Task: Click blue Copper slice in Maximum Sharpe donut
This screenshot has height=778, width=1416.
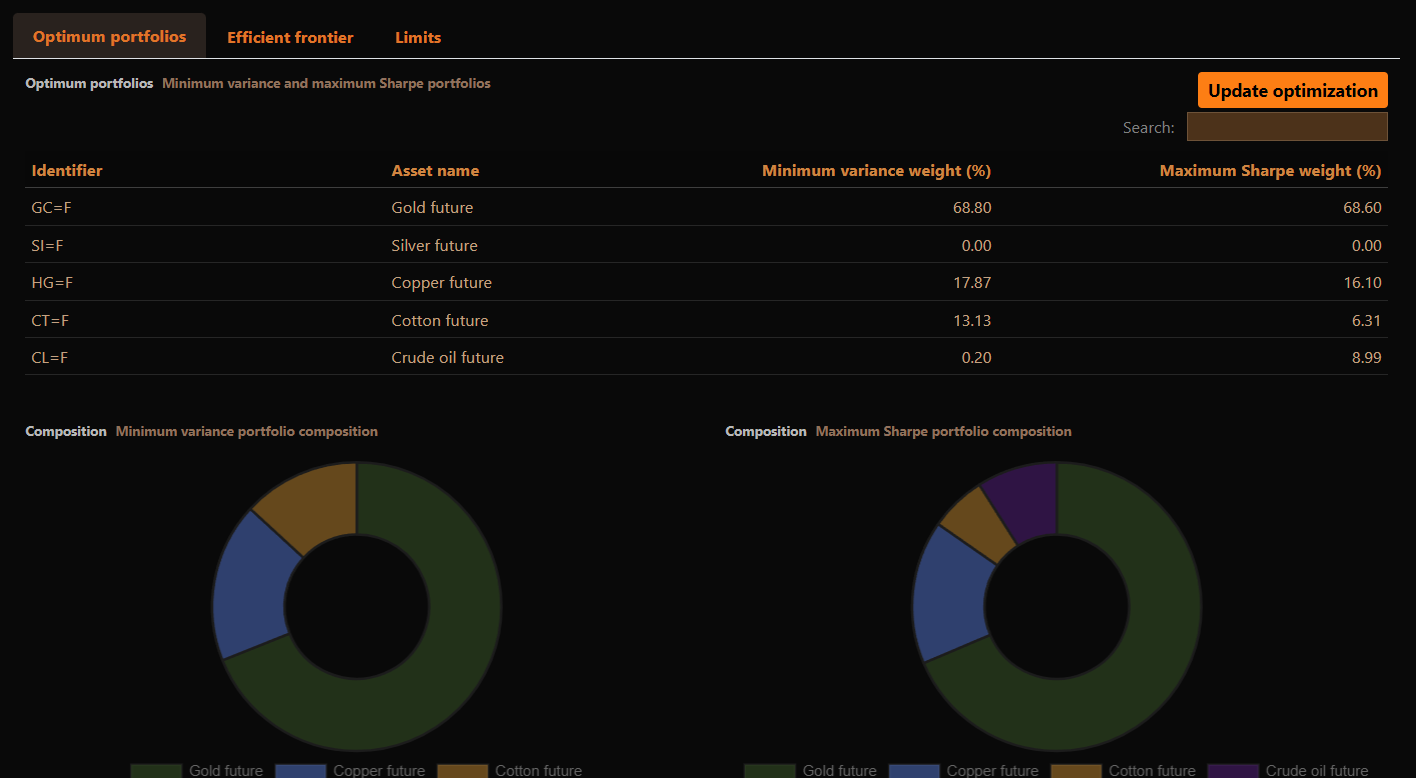Action: click(x=950, y=590)
